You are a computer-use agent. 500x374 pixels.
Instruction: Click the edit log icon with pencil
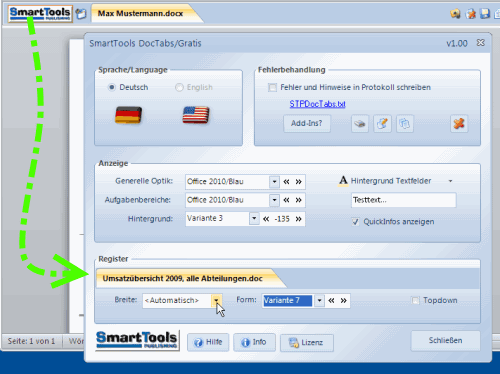click(382, 124)
